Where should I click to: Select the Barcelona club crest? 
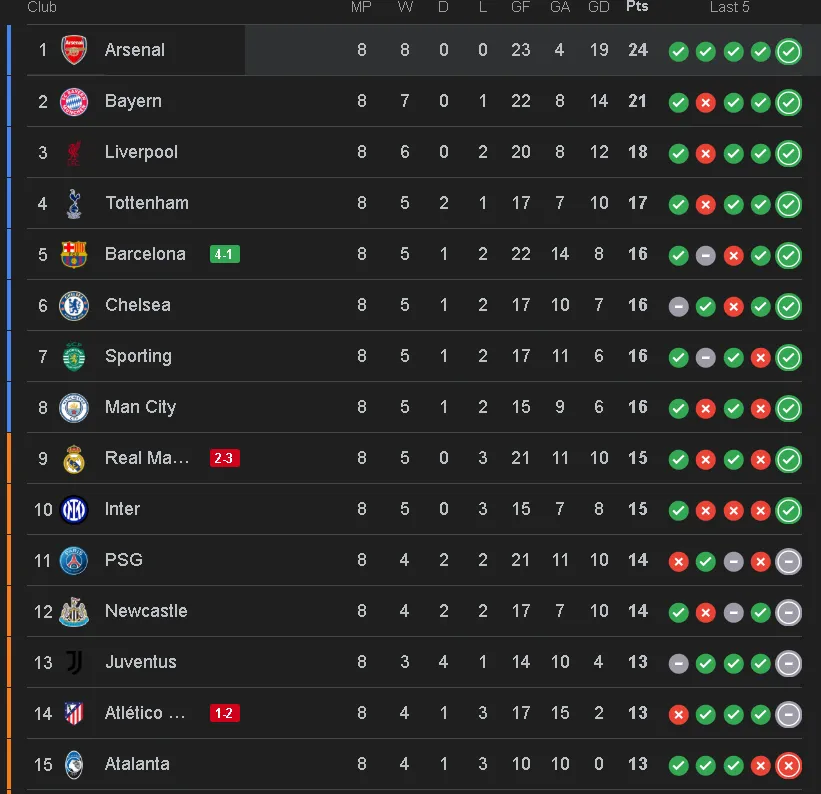[x=74, y=254]
